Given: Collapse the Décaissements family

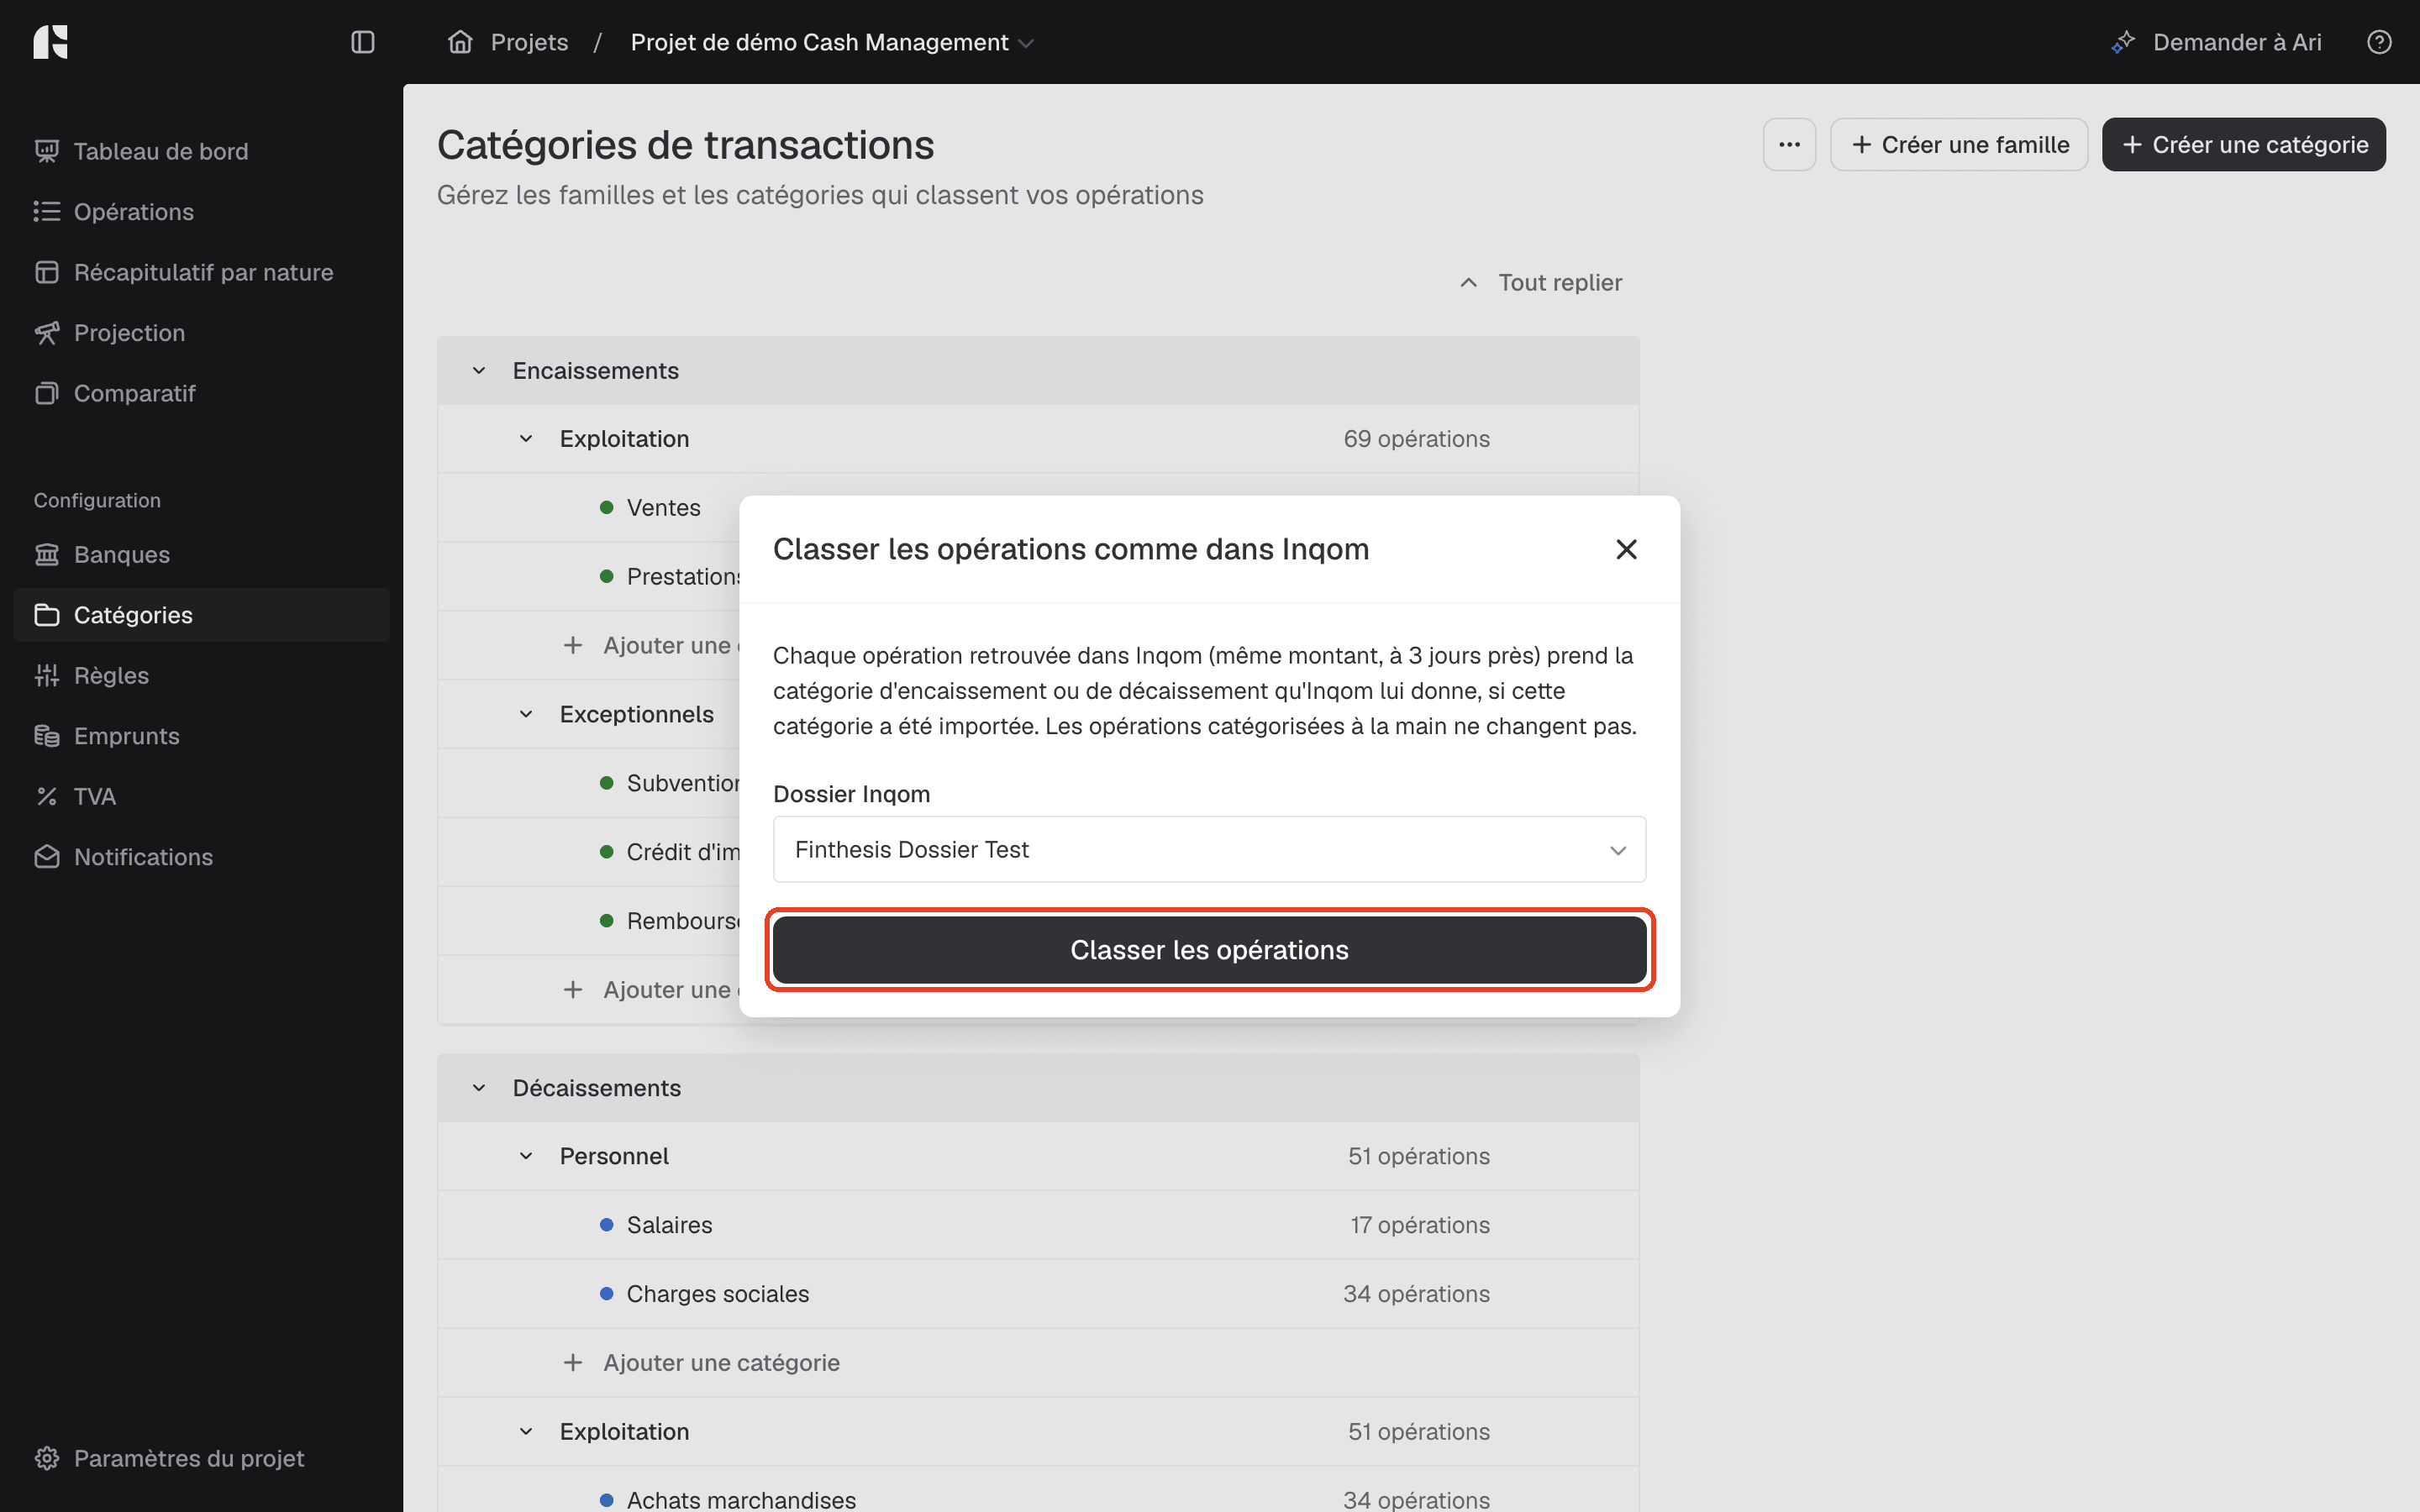Looking at the screenshot, I should pos(479,1088).
